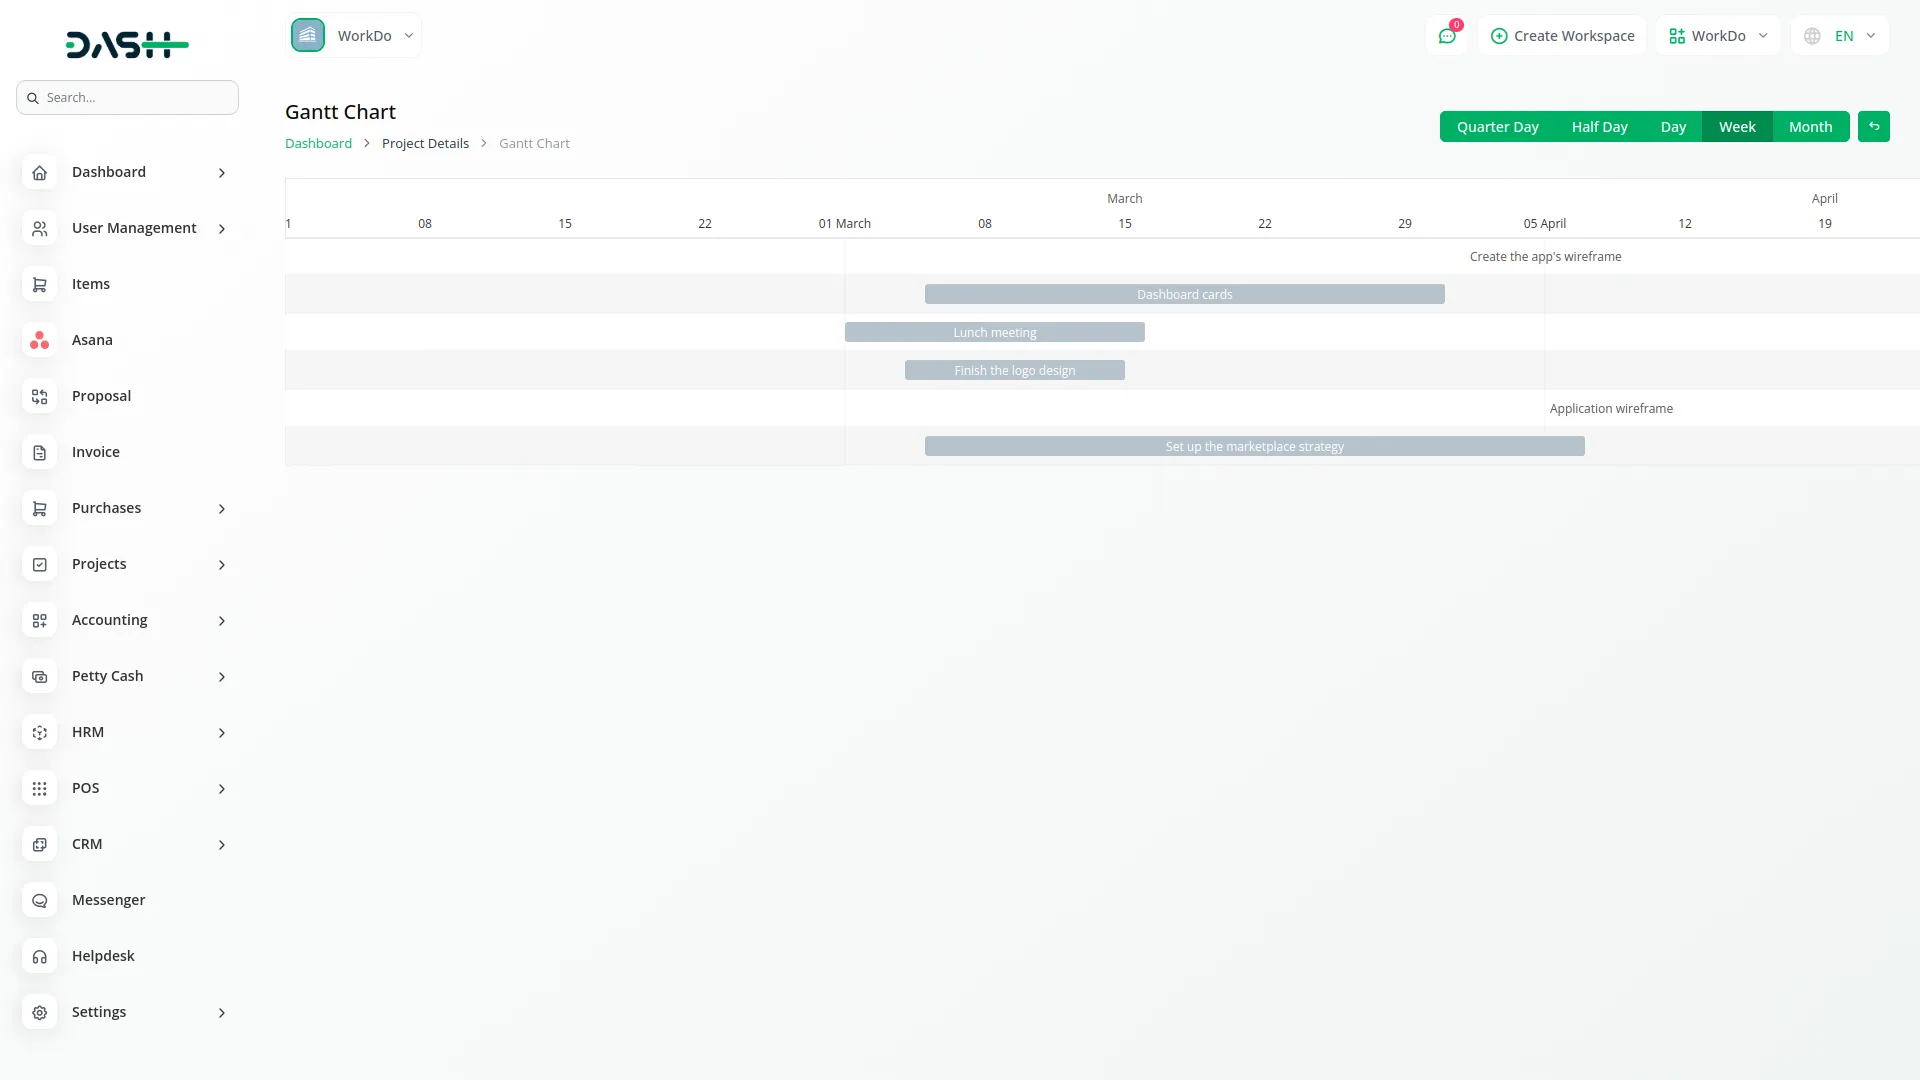Click the Messenger chat bubble icon

39,901
